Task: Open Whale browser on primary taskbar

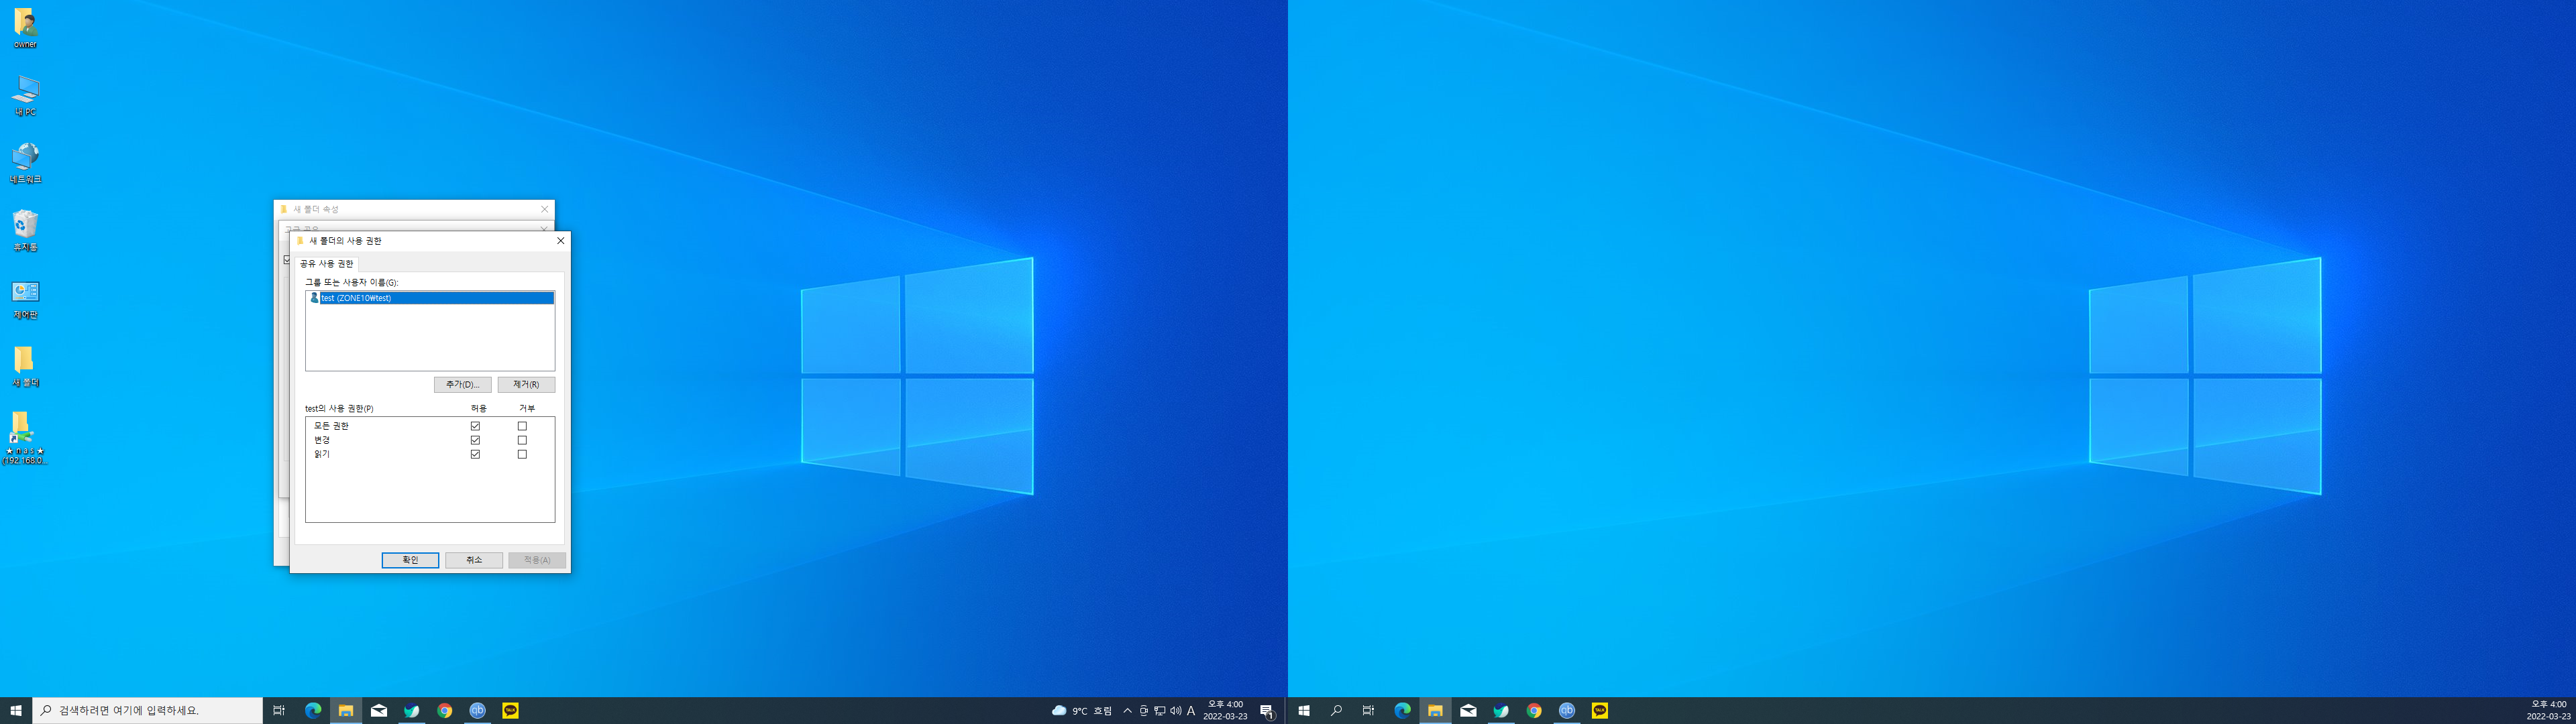Action: click(x=412, y=711)
